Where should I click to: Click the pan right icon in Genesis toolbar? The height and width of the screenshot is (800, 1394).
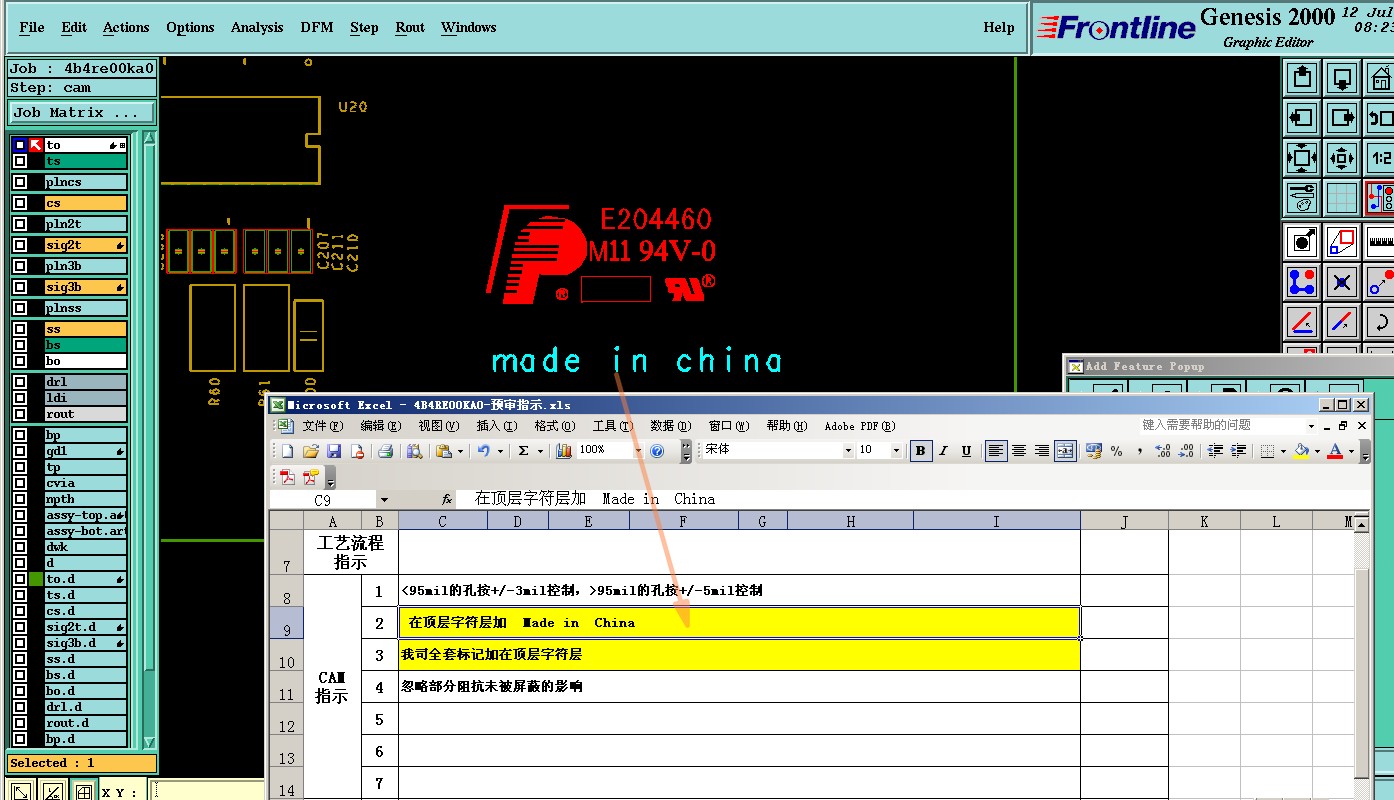tap(1342, 117)
